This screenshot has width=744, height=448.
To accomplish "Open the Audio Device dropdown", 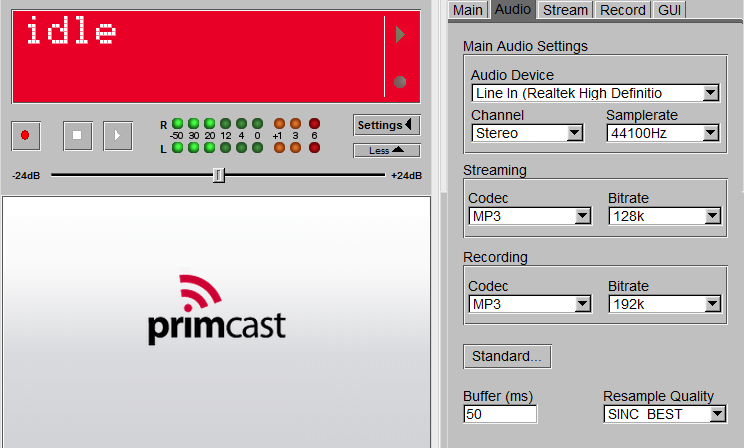I will click(x=595, y=93).
